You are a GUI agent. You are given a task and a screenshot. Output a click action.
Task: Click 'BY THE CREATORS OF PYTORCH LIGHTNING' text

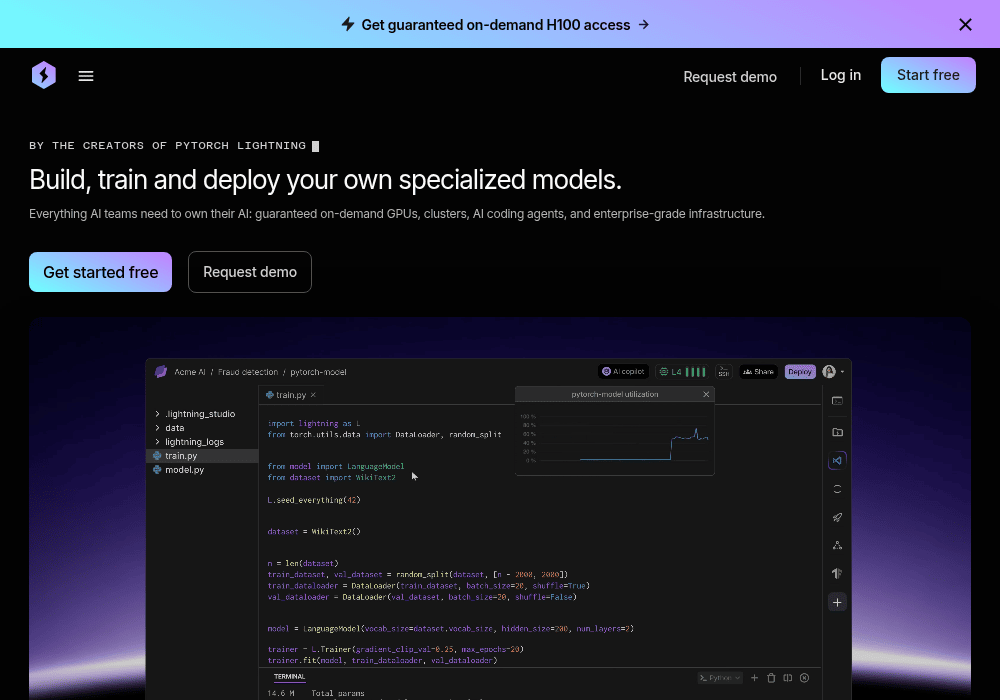click(167, 145)
